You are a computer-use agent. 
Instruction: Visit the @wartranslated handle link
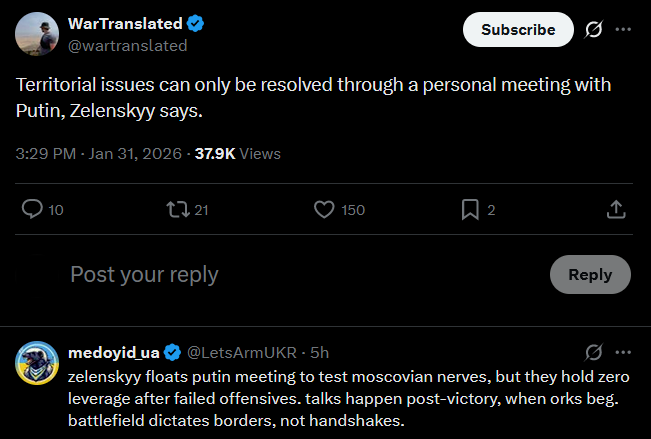coord(127,45)
